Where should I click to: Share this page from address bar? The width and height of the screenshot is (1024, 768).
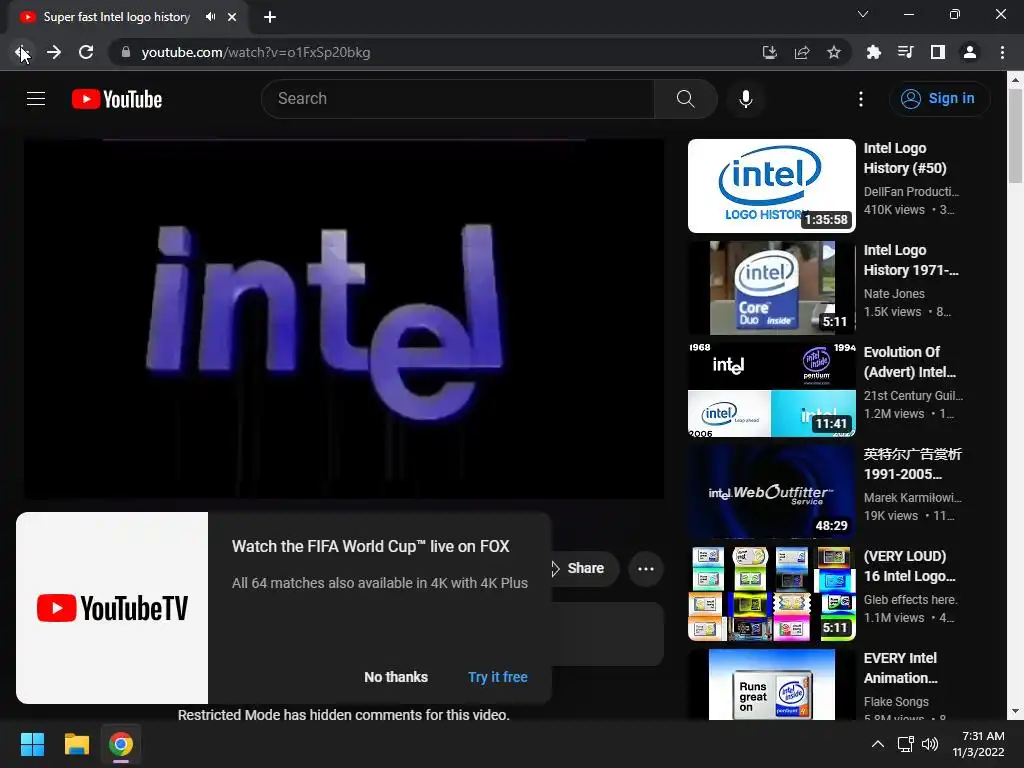pyautogui.click(x=802, y=52)
